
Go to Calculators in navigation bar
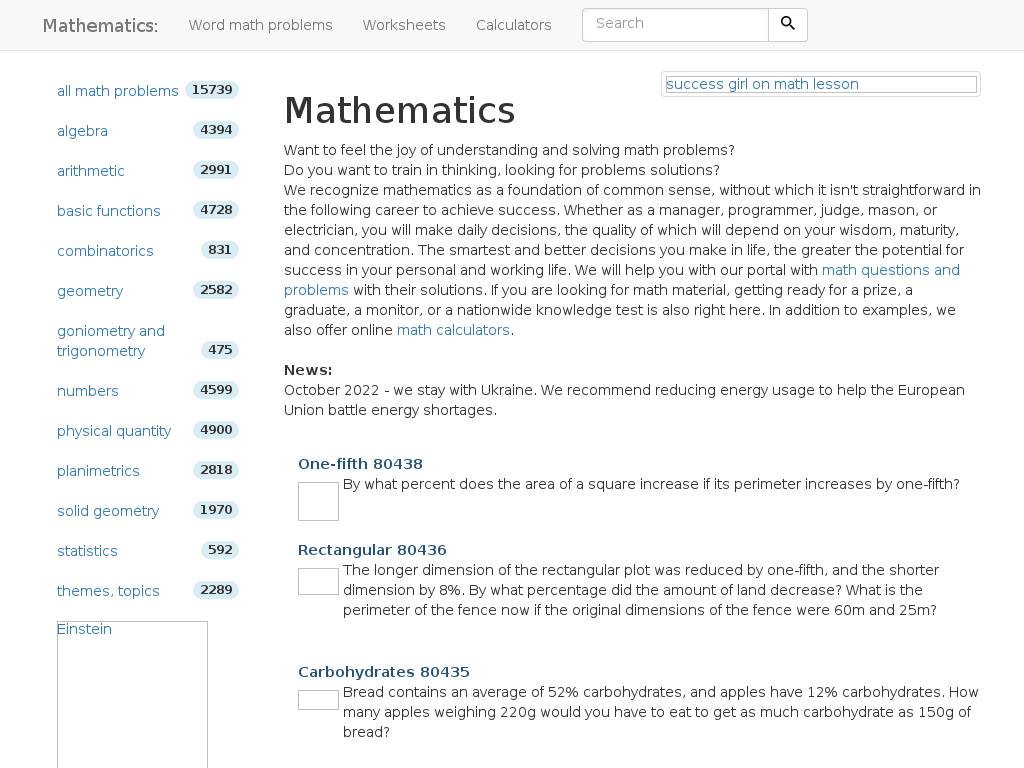point(513,25)
